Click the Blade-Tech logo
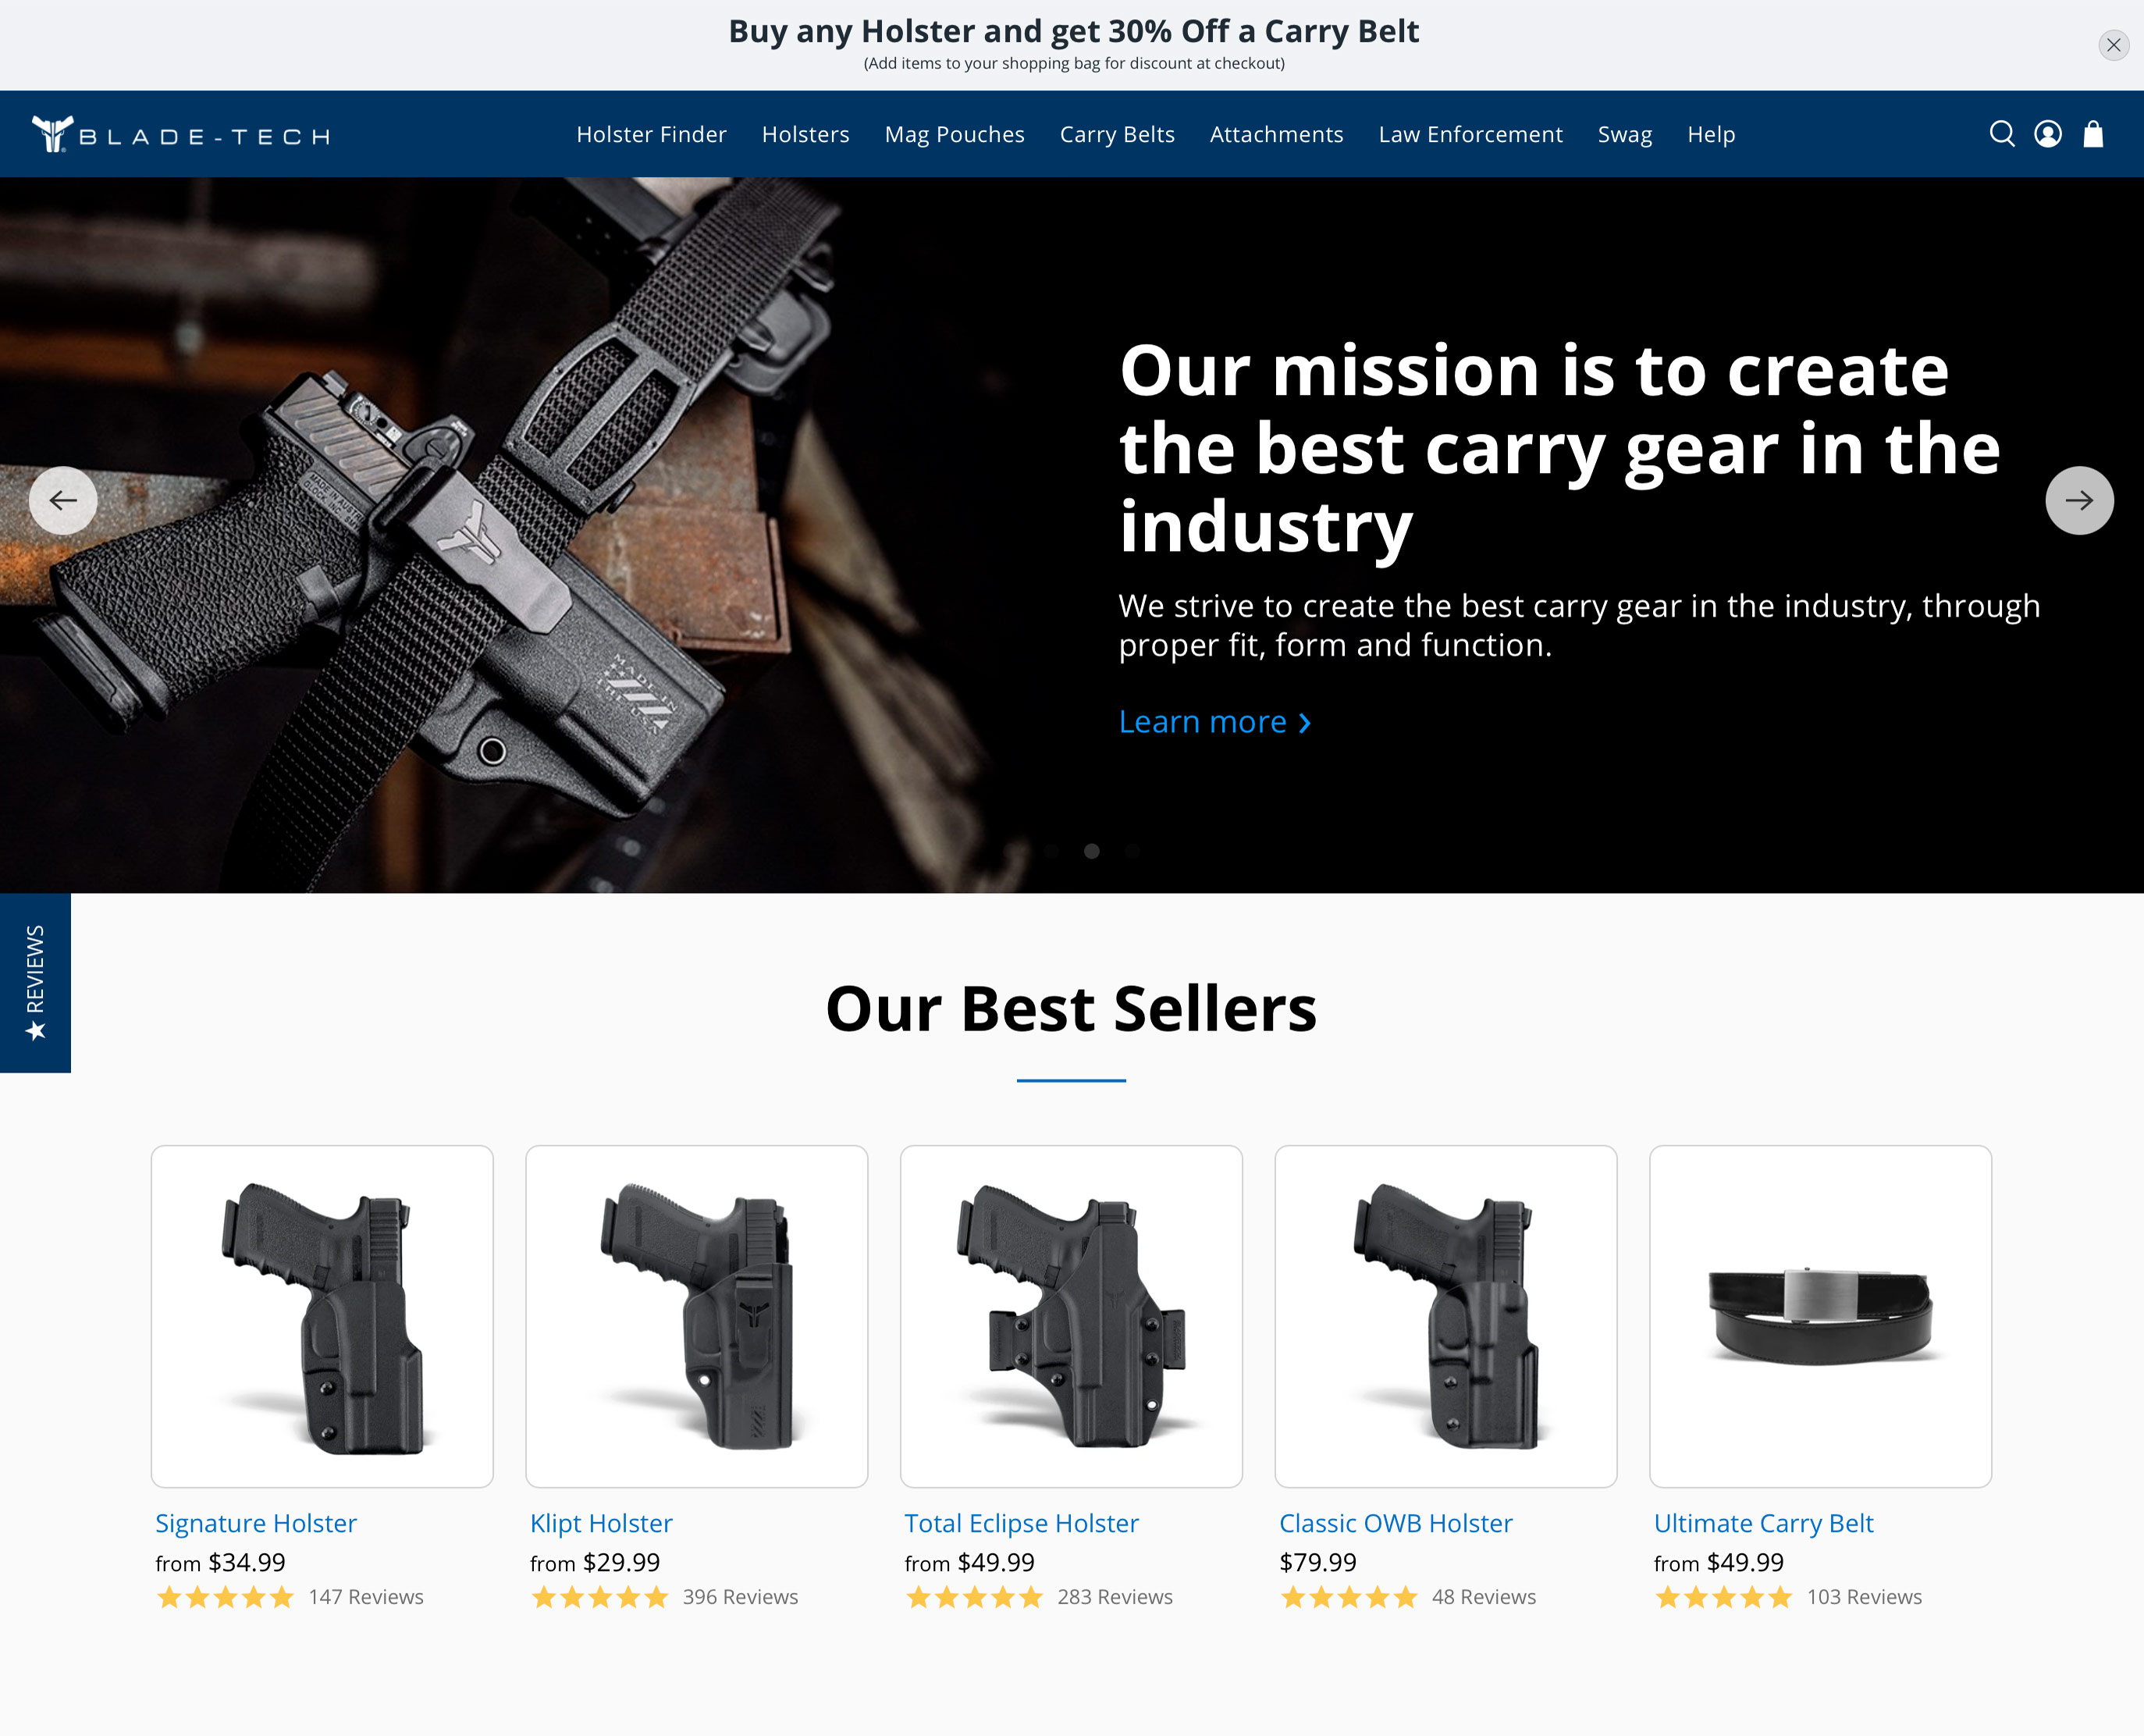Image resolution: width=2144 pixels, height=1736 pixels. [x=180, y=134]
